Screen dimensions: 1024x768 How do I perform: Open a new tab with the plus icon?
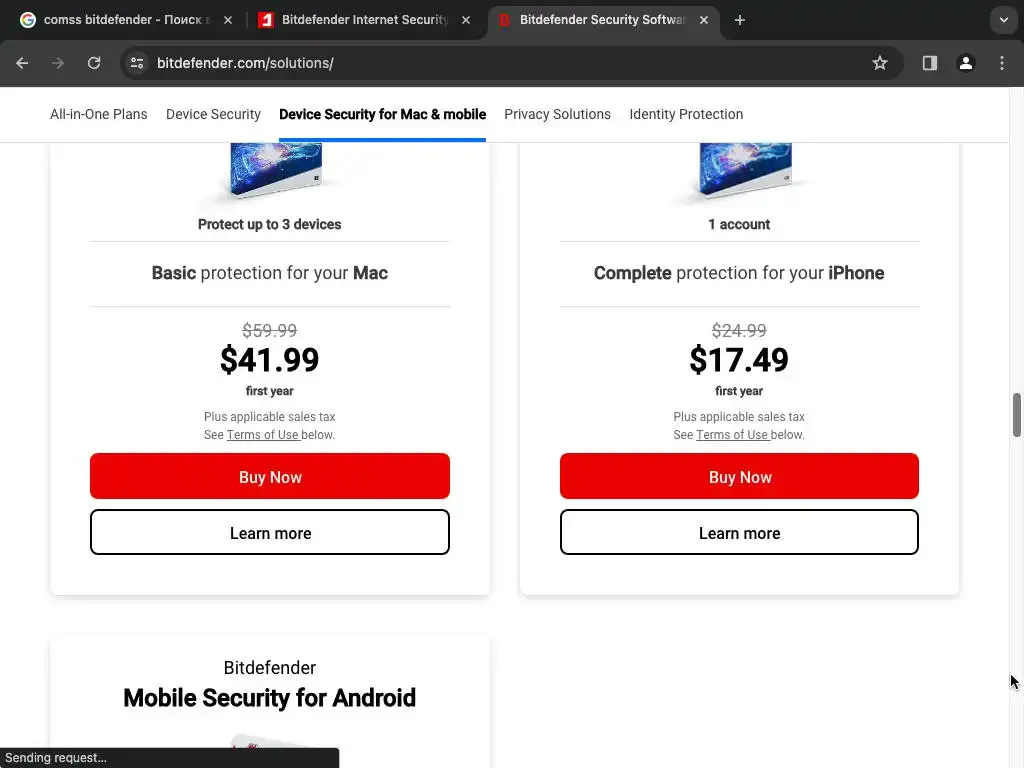[740, 20]
